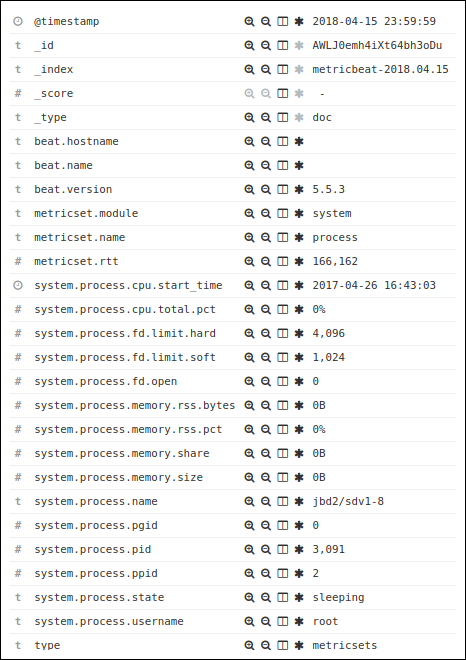Toggle column in table for beat.version
Screen dimensions: 466x660
coord(282,189)
